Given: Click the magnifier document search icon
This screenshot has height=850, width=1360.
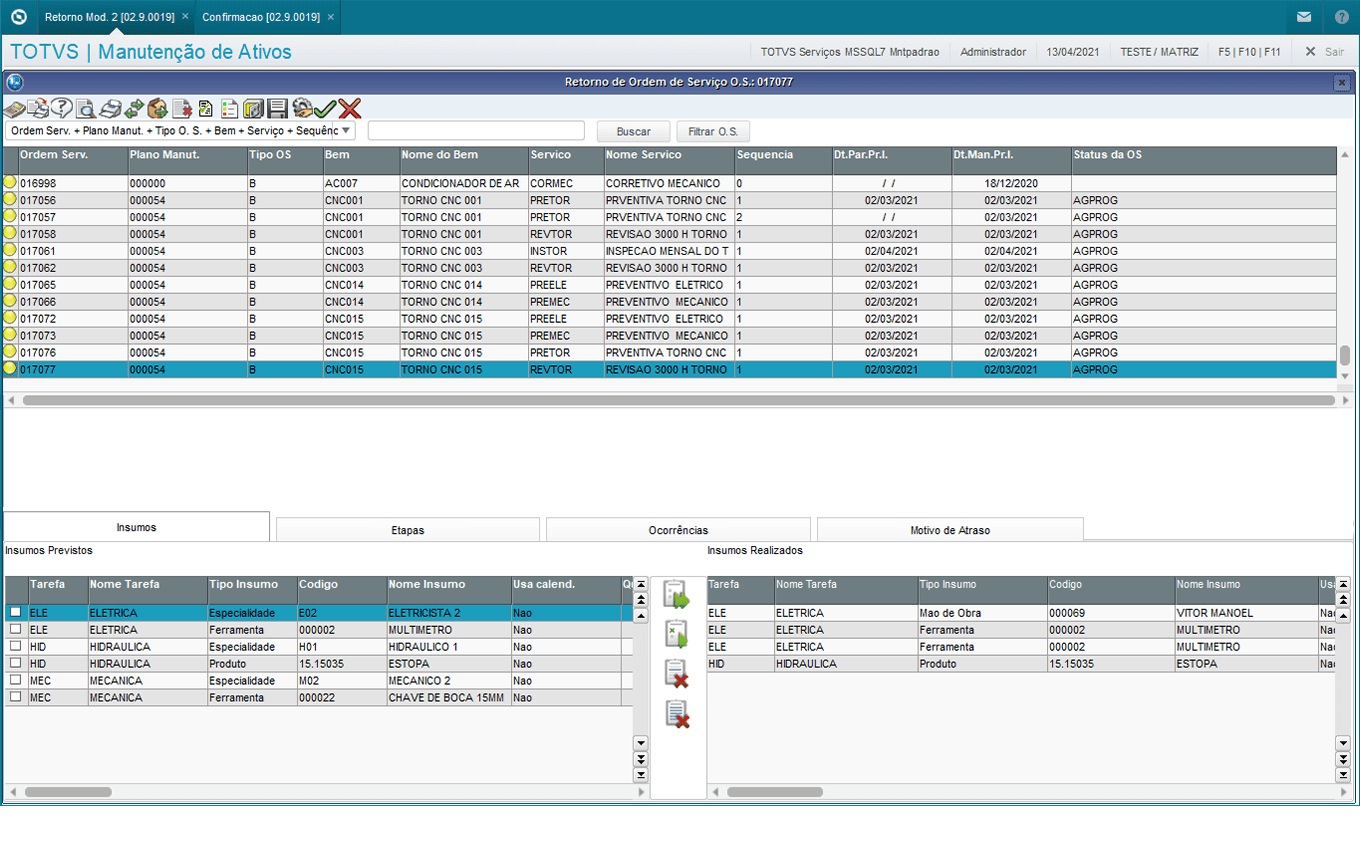Looking at the screenshot, I should tap(86, 109).
